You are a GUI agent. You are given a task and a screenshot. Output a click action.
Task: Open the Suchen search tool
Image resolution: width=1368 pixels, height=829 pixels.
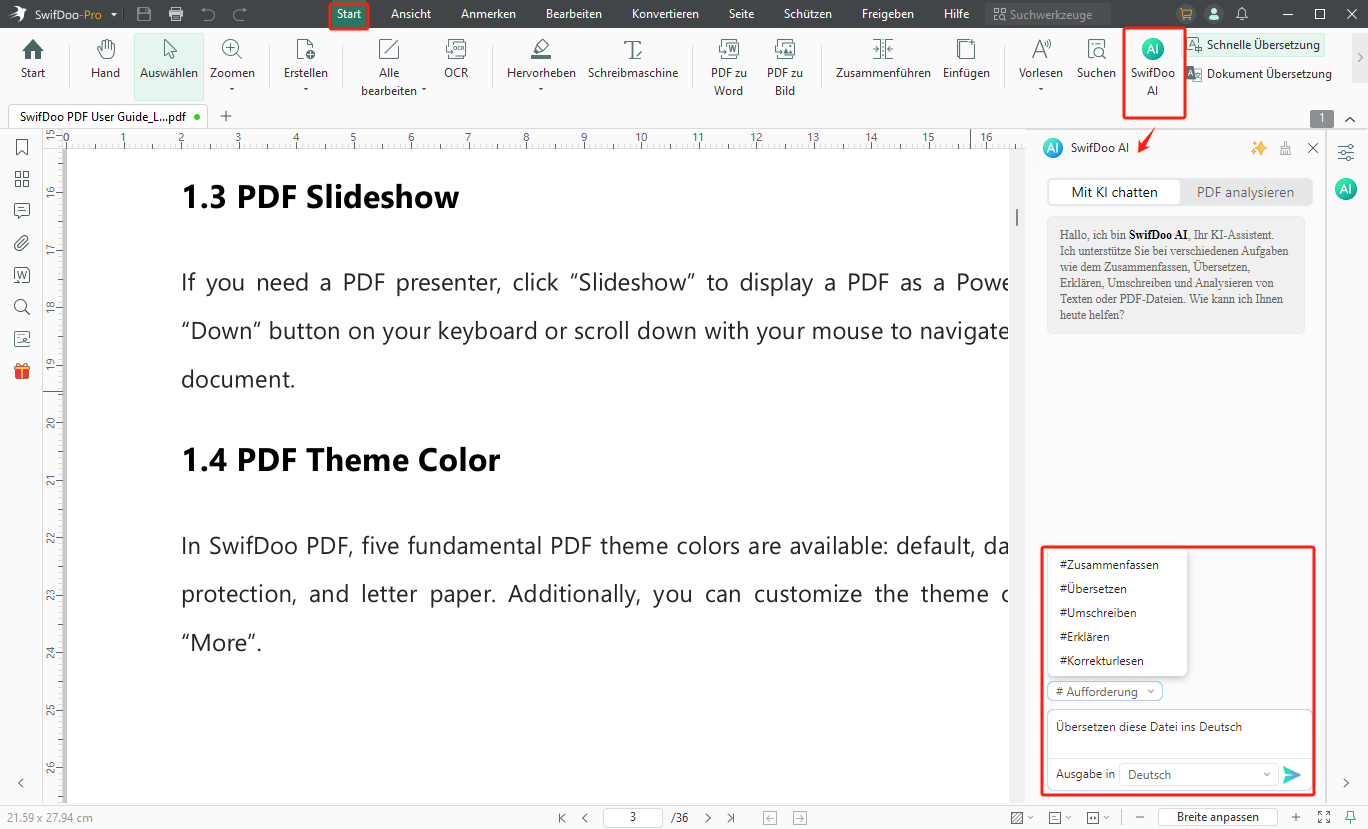click(1096, 60)
